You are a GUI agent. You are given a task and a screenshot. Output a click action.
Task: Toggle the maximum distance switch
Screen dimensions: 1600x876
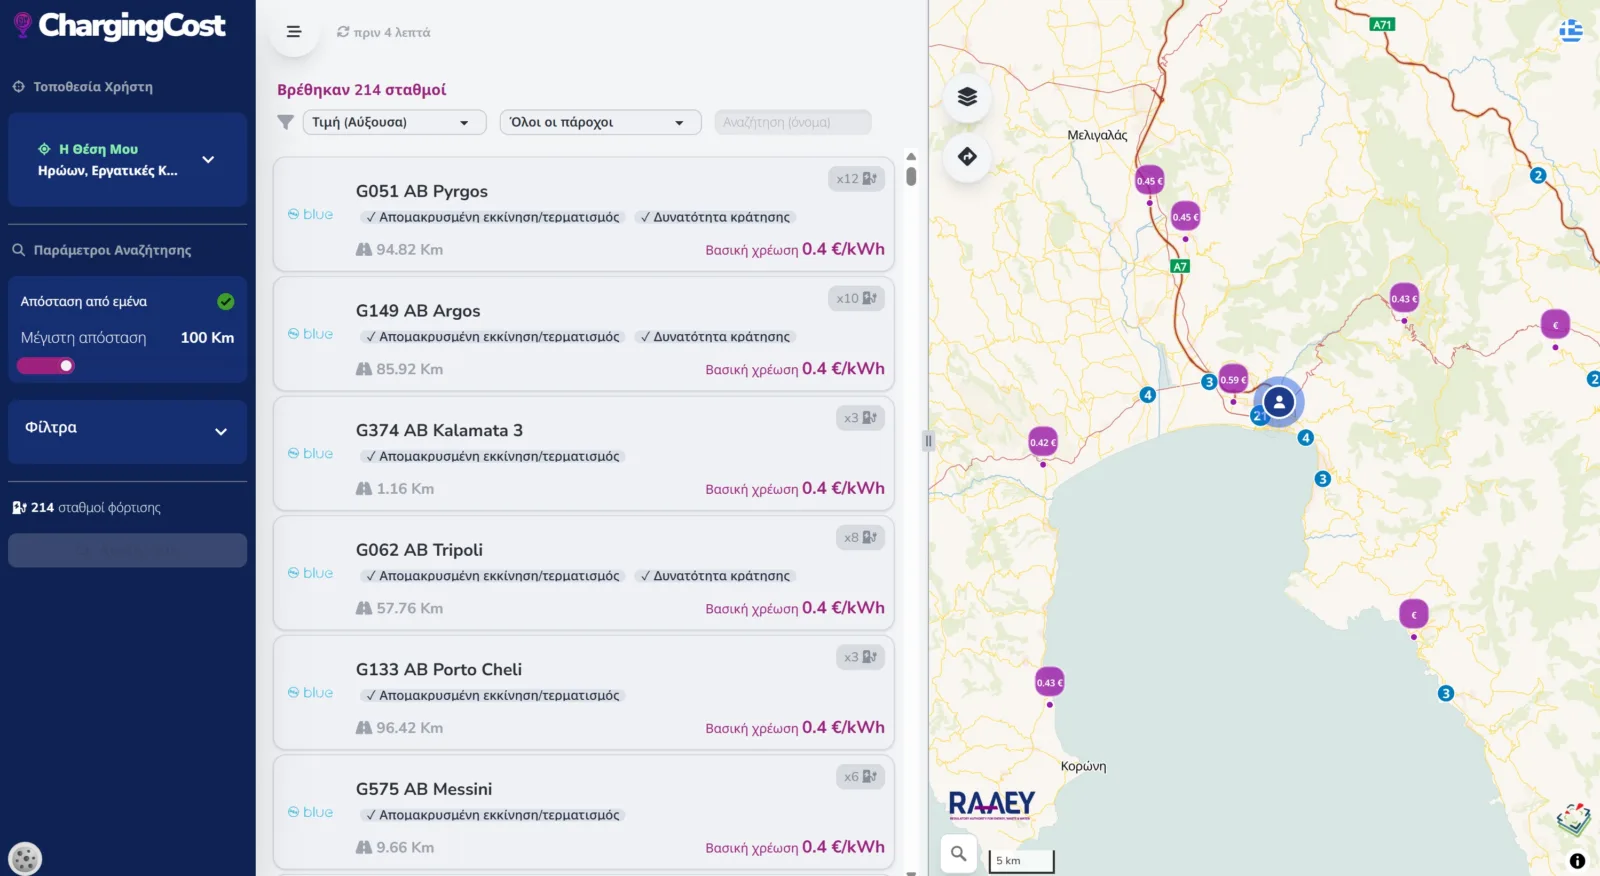(x=46, y=366)
